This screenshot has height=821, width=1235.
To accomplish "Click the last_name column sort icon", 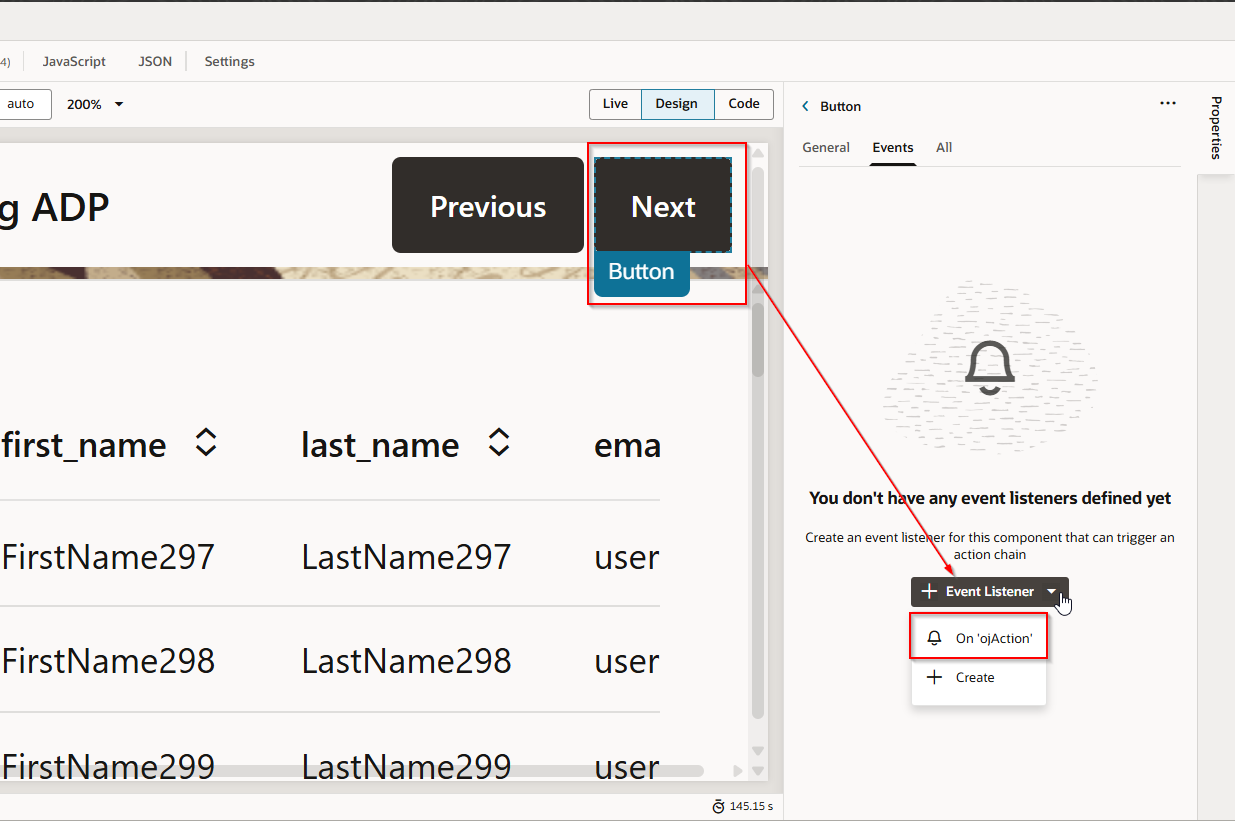I will 499,443.
